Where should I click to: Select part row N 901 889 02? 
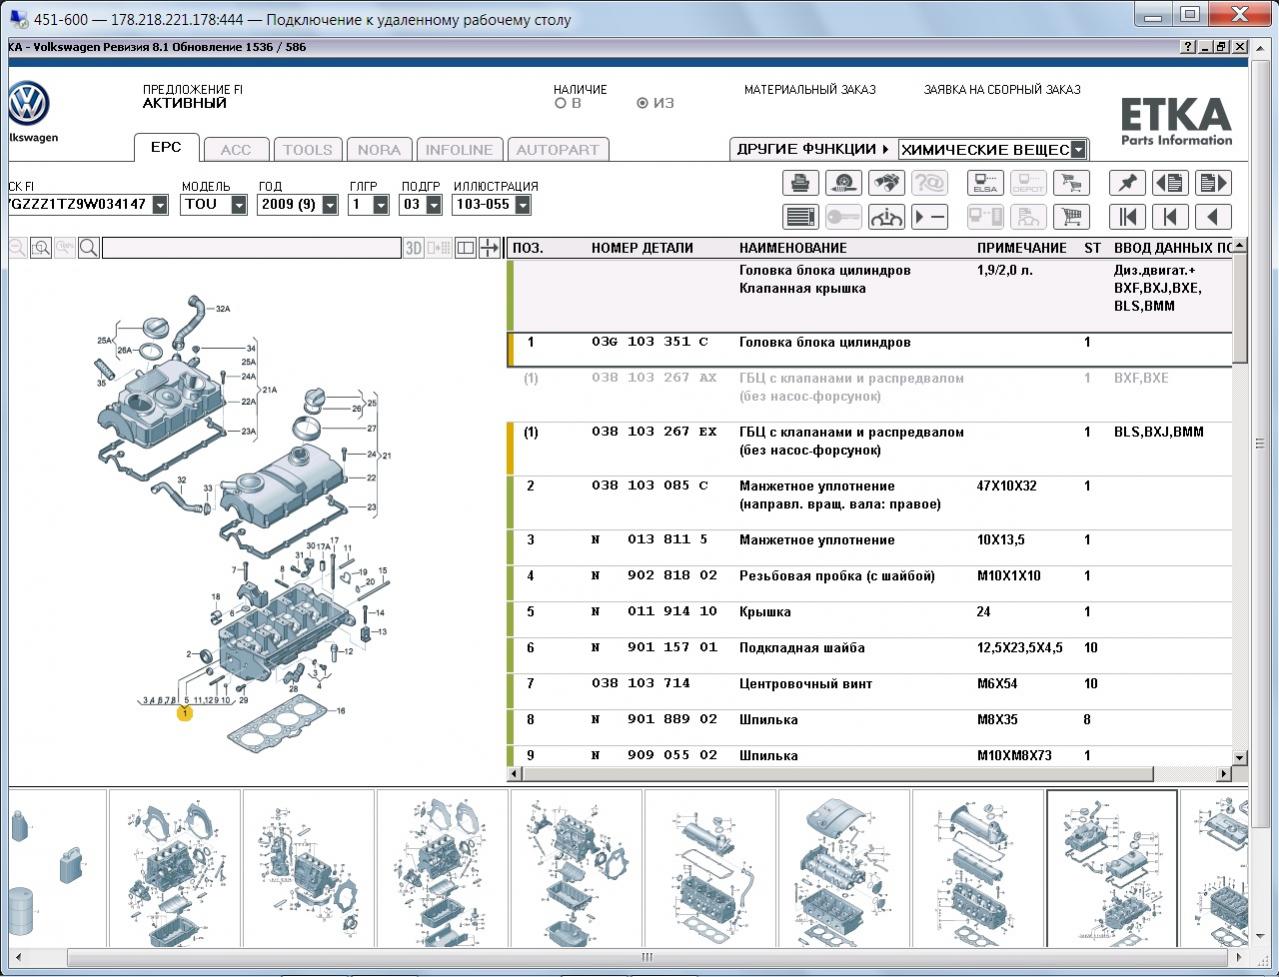click(870, 728)
